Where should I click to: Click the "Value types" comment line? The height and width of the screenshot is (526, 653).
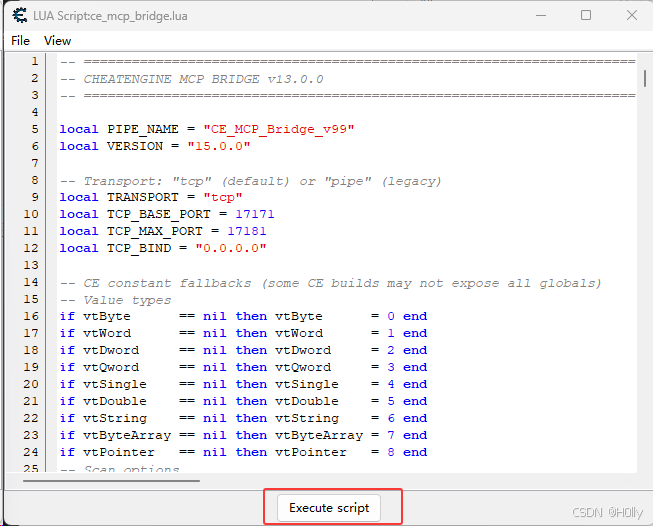115,300
